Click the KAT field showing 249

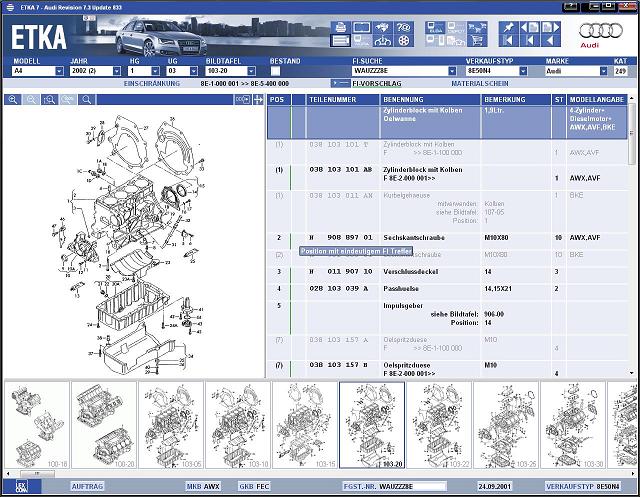(x=620, y=71)
